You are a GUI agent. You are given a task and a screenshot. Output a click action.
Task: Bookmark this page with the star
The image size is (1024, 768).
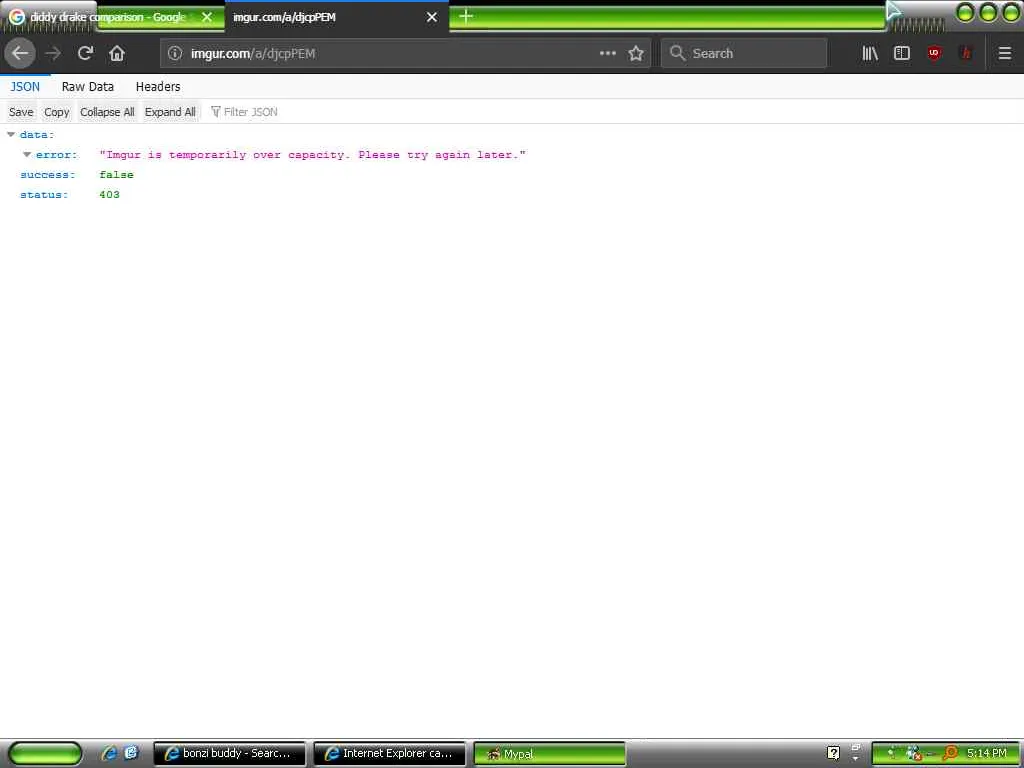pyautogui.click(x=636, y=53)
